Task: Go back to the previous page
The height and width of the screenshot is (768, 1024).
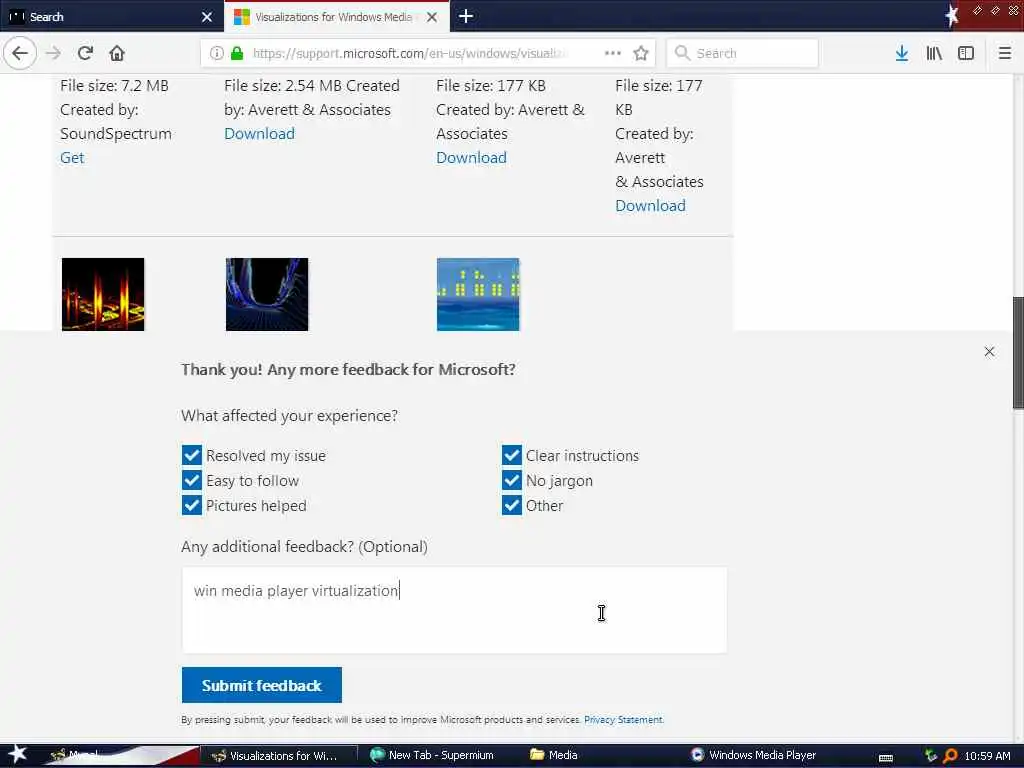Action: pyautogui.click(x=20, y=53)
